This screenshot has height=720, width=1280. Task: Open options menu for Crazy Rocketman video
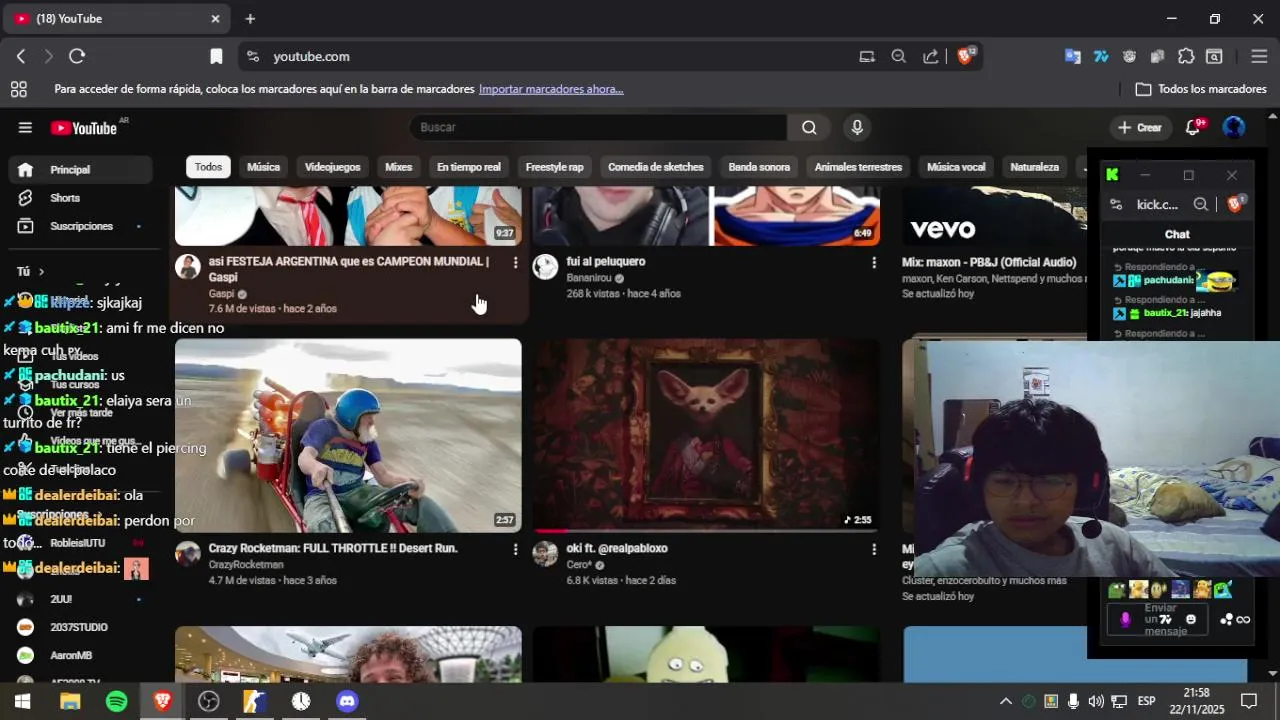515,549
